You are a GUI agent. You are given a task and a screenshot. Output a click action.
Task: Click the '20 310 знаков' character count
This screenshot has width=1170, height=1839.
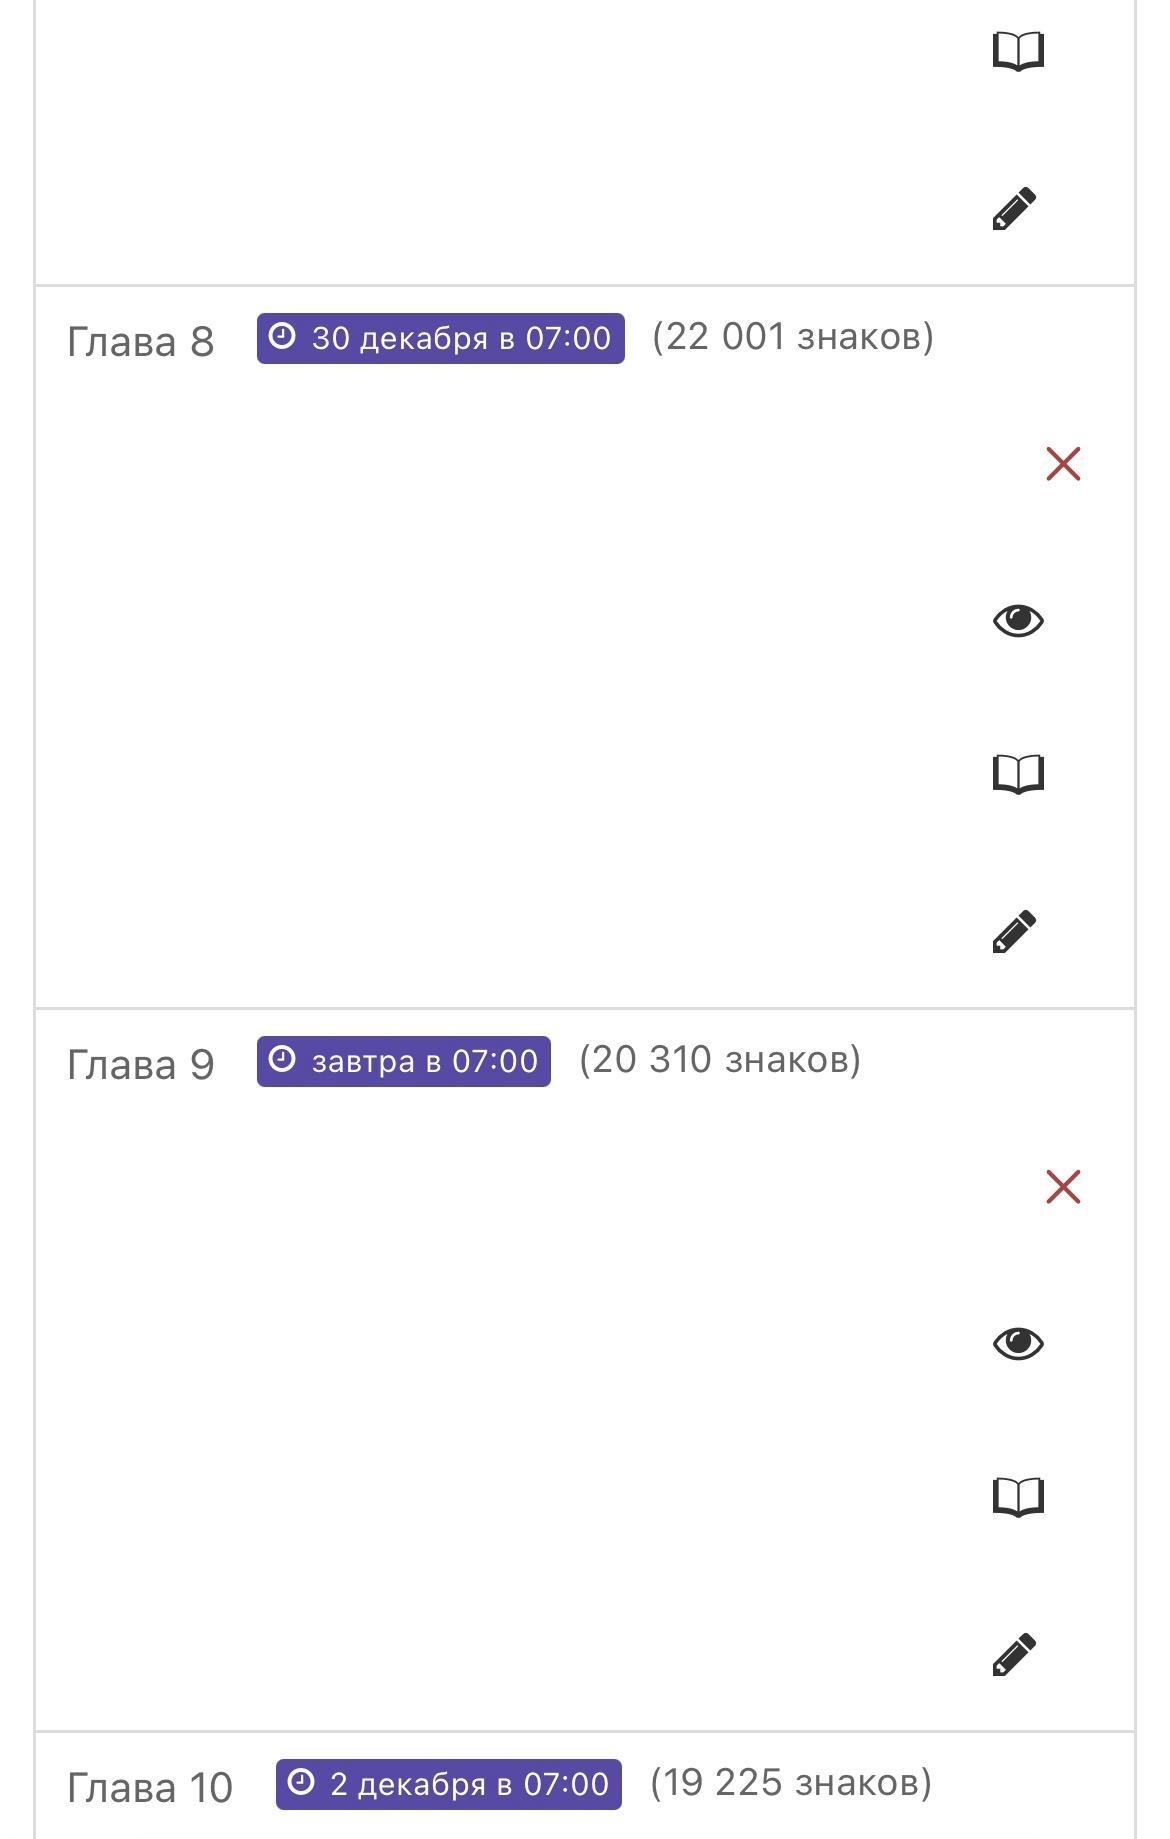click(x=720, y=1060)
